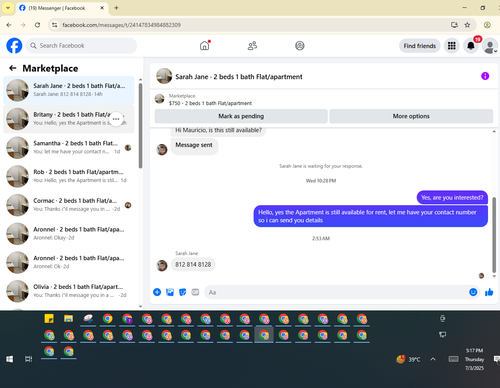
Task: Click the 812 814 8128 message bubble
Action: pyautogui.click(x=193, y=264)
